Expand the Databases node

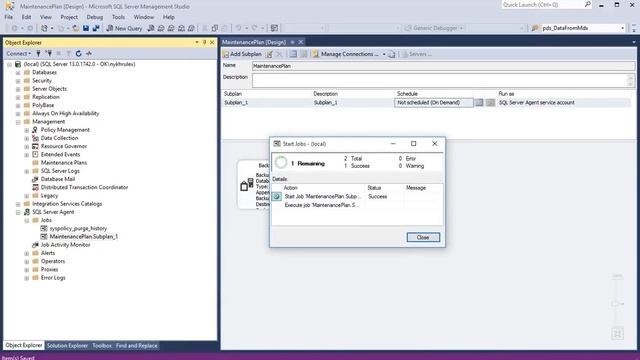[x=18, y=73]
